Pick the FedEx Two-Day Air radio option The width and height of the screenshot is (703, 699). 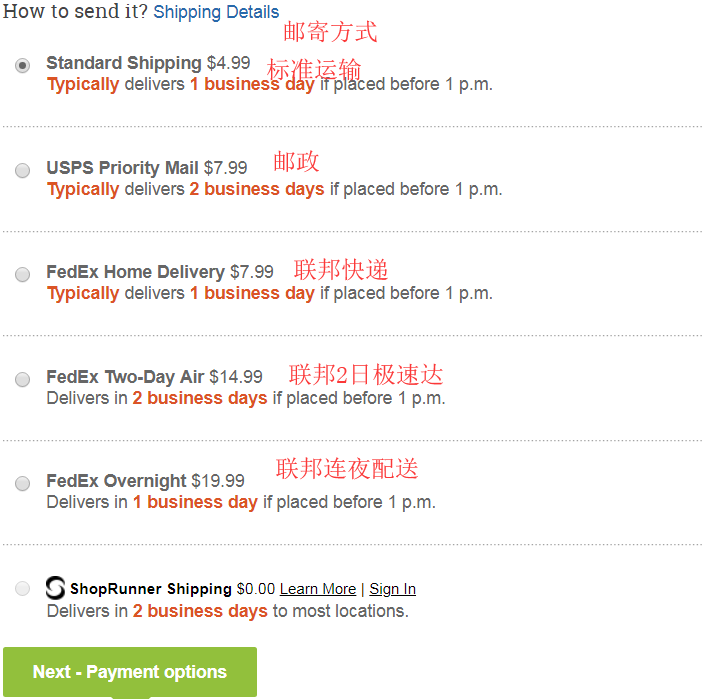pos(23,379)
